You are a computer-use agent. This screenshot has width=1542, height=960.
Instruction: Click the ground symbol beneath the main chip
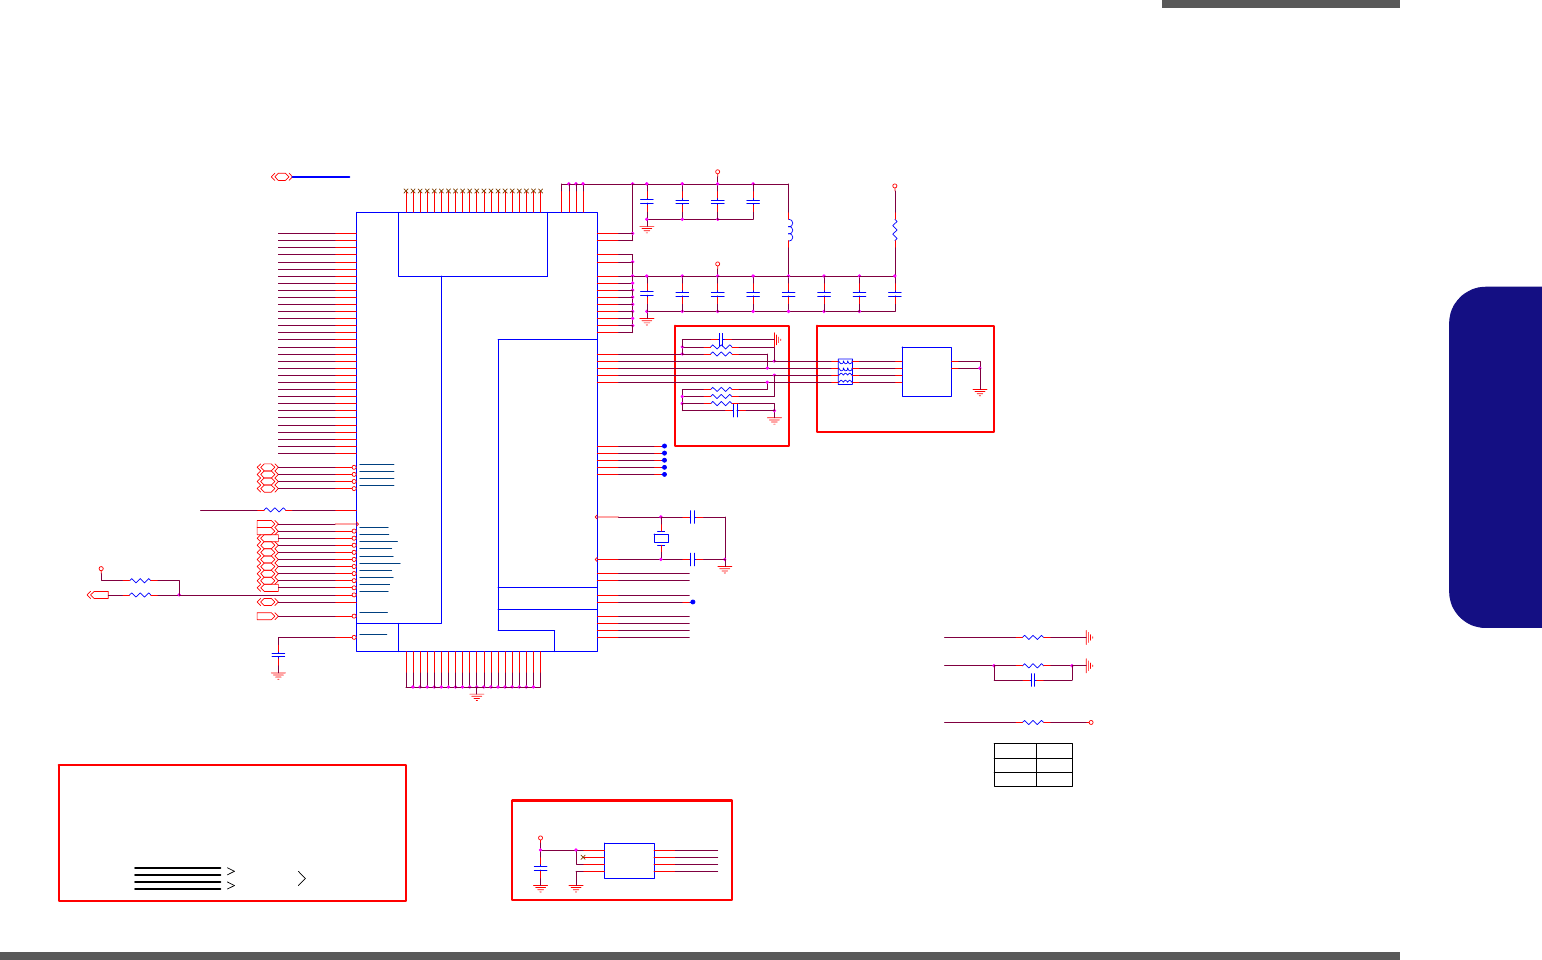click(477, 696)
